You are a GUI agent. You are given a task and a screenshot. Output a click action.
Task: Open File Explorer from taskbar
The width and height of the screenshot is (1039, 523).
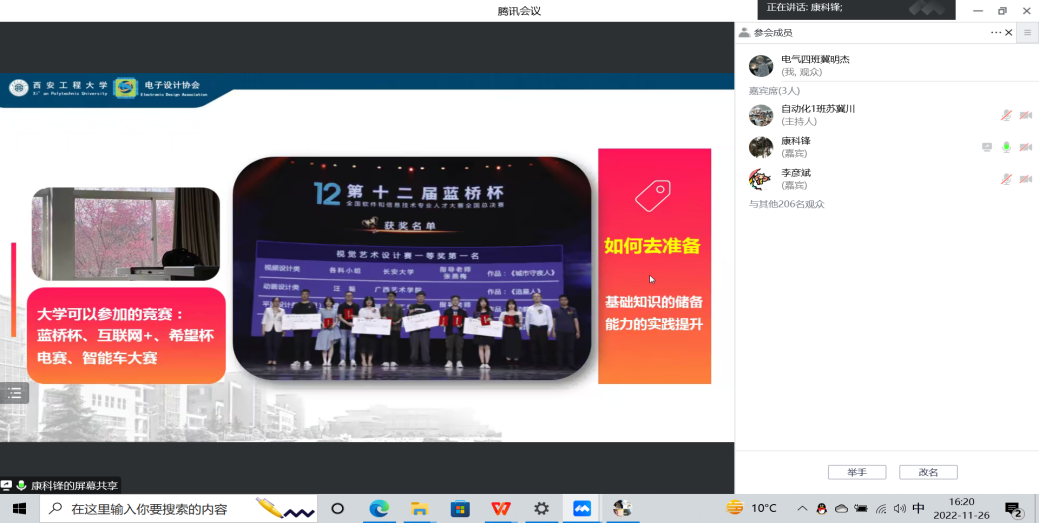click(x=419, y=508)
